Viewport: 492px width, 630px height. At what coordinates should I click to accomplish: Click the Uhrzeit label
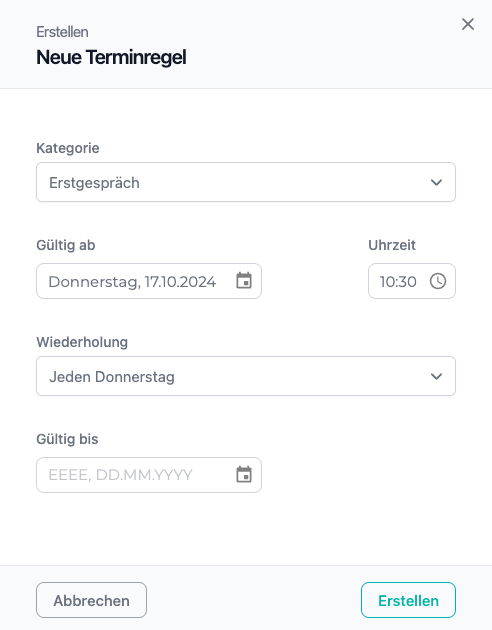click(392, 245)
